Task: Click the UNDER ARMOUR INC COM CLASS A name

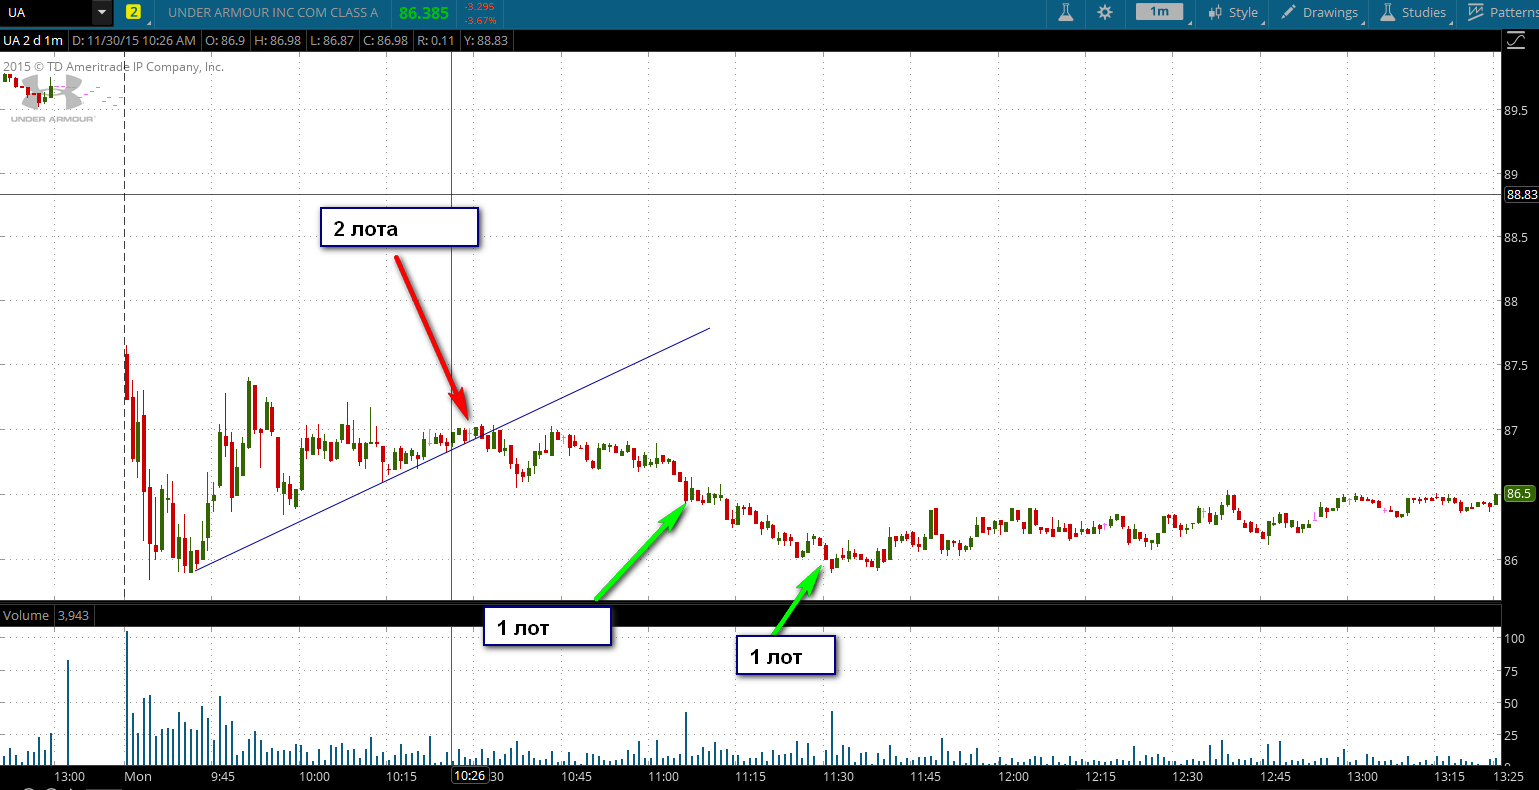Action: (273, 13)
